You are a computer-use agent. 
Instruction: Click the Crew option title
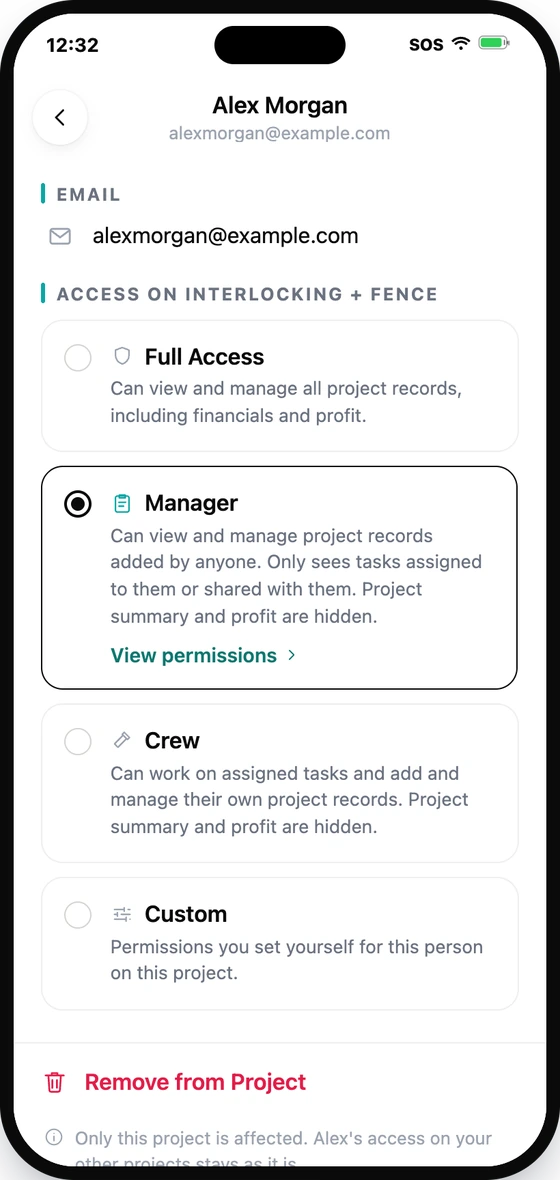coord(172,741)
